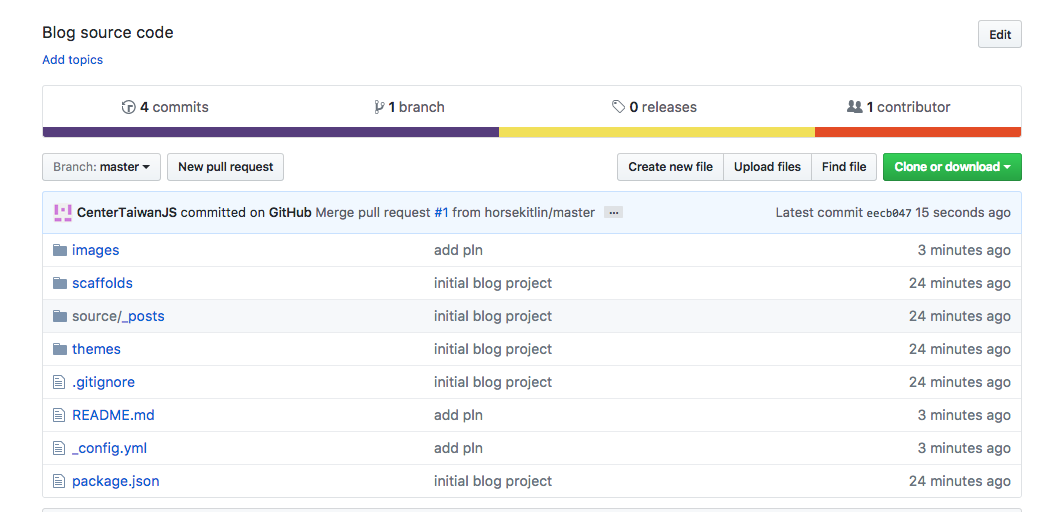Screen dimensions: 1039x512
Task: Click the file icon next to .gitignore
Action: (59, 382)
